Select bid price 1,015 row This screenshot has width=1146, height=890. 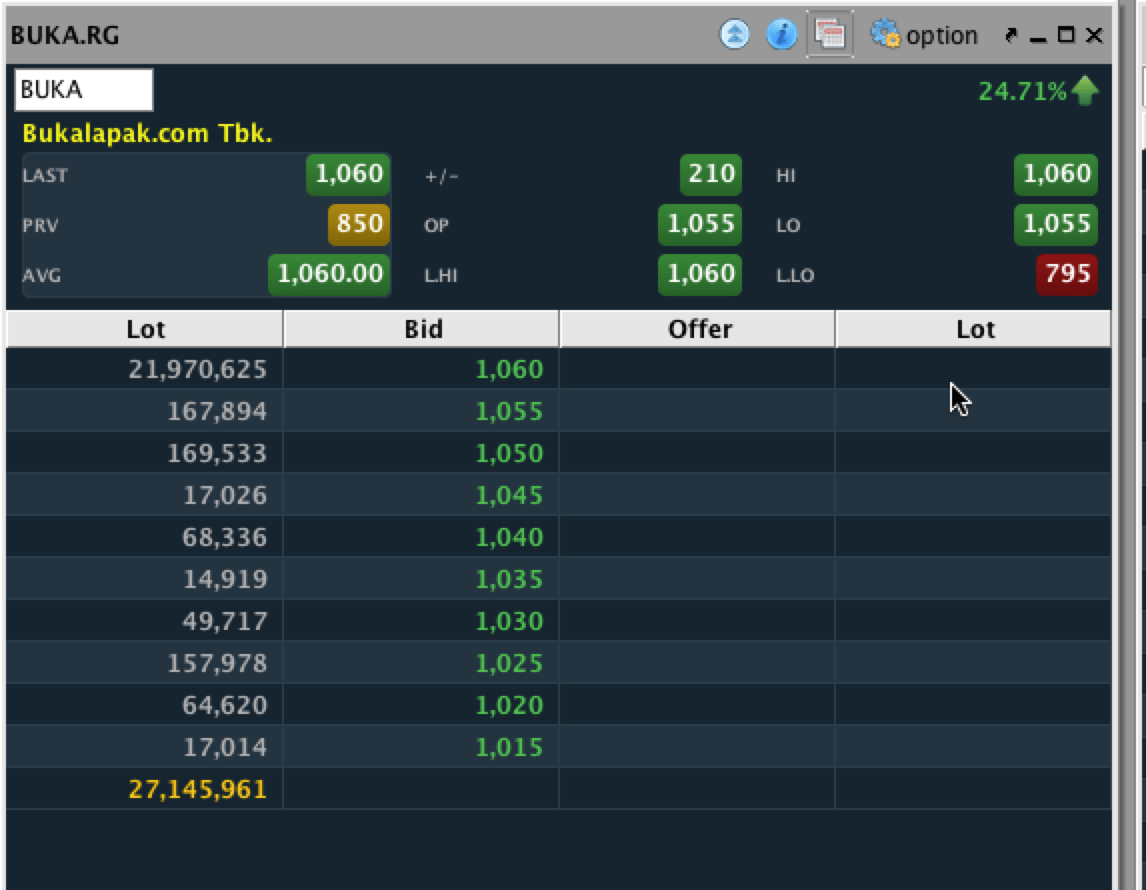509,748
